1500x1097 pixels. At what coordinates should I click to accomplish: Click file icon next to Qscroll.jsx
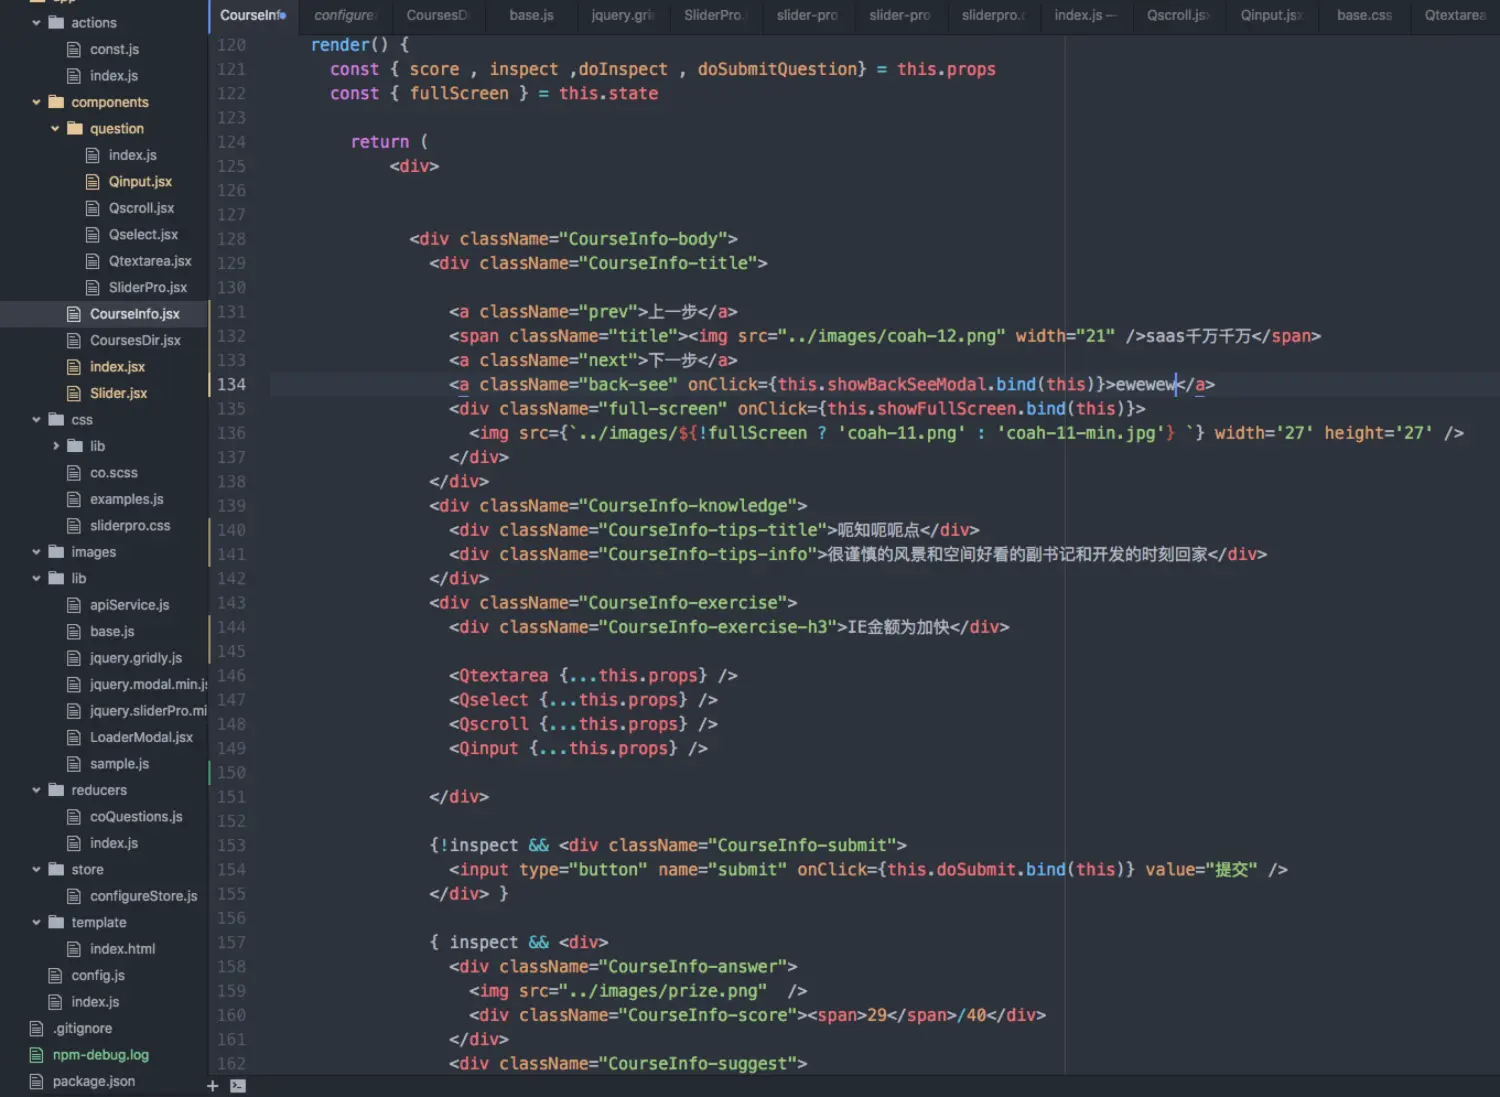[x=93, y=208]
